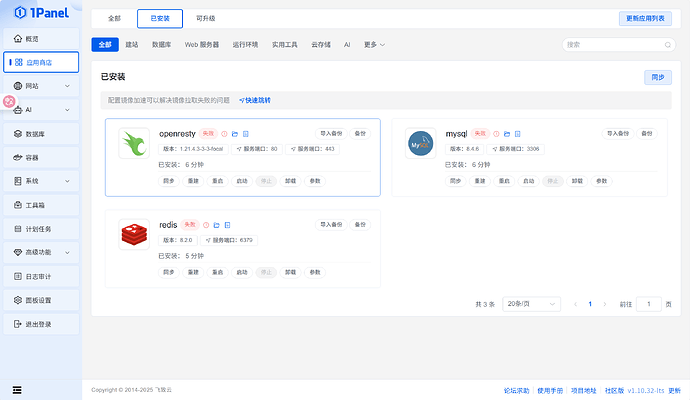Open 数据库 database page in the sidebar
Screen dimensions: 690x400
pyautogui.click(x=41, y=134)
